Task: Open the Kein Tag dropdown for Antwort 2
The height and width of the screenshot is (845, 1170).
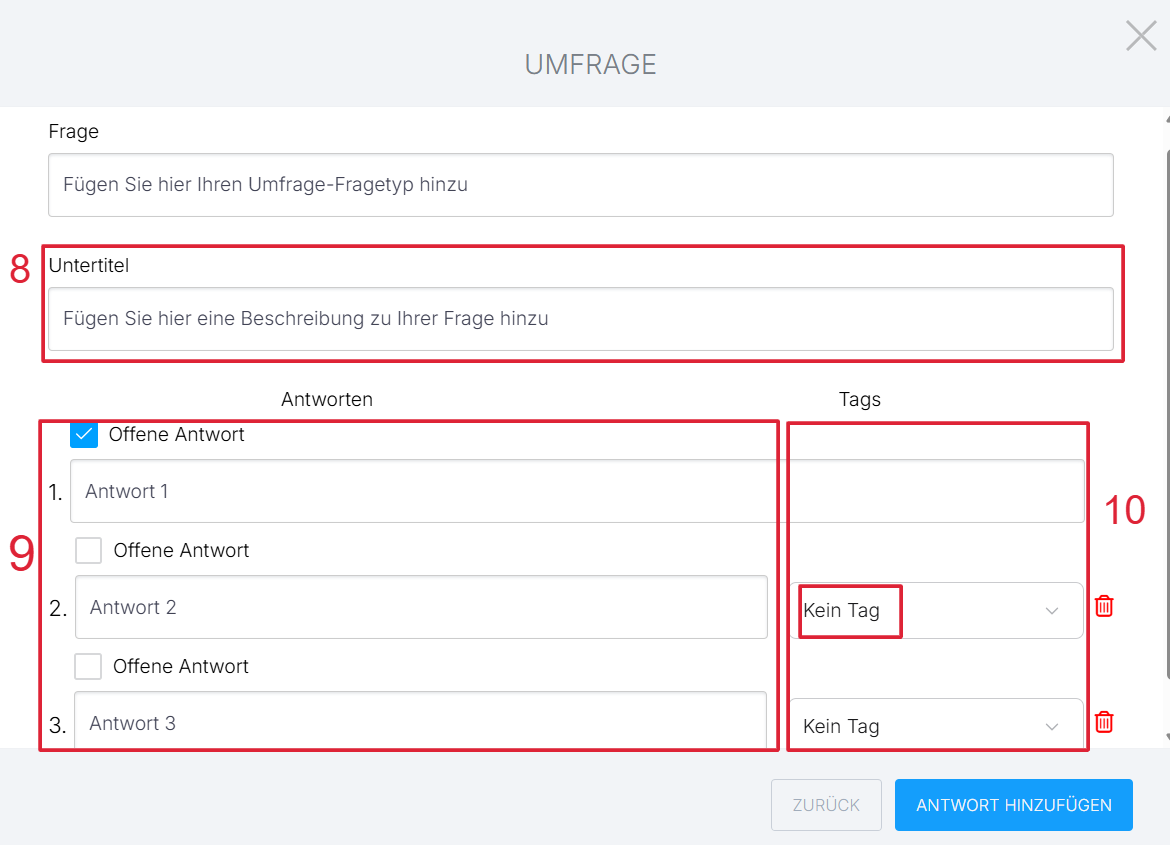Action: click(936, 611)
